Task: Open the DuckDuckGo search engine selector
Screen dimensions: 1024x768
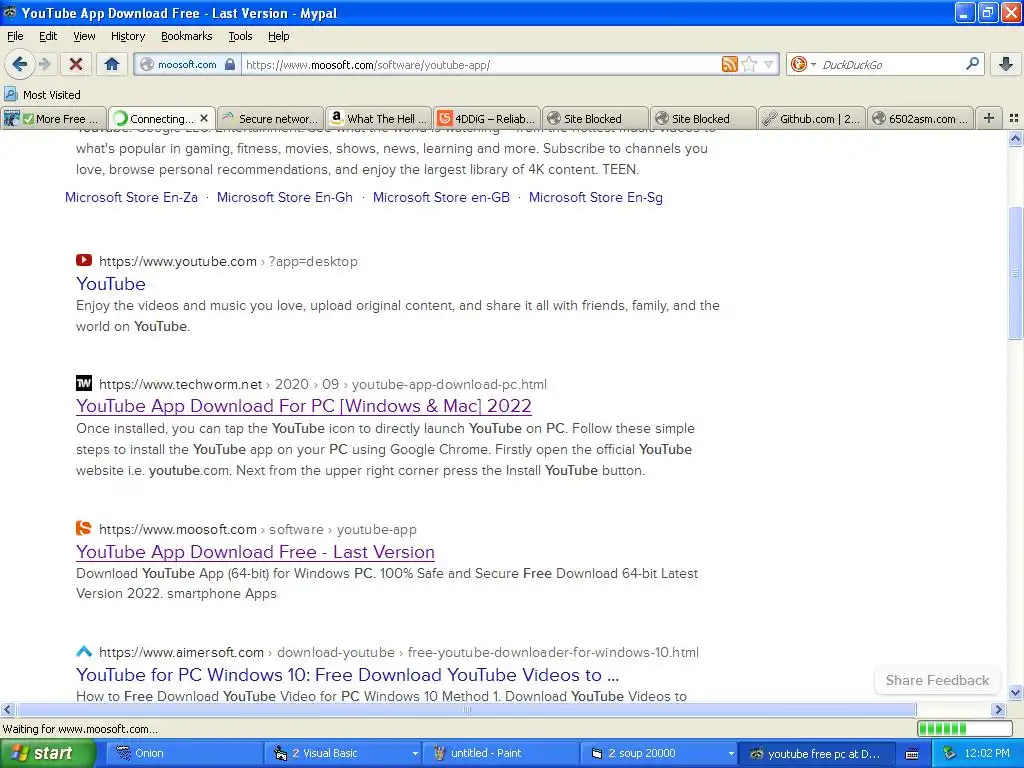Action: [803, 64]
